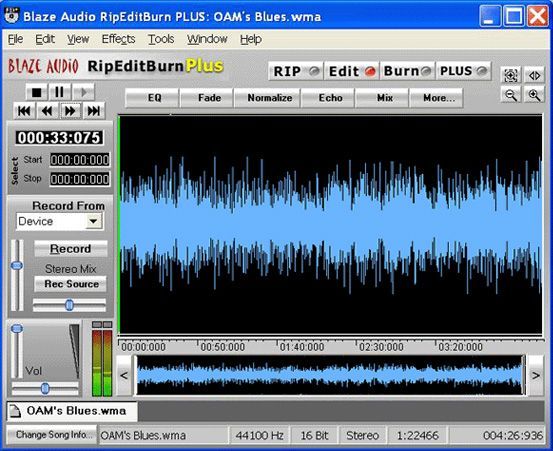Zoom in on the waveform
This screenshot has width=553, height=451.
[534, 95]
